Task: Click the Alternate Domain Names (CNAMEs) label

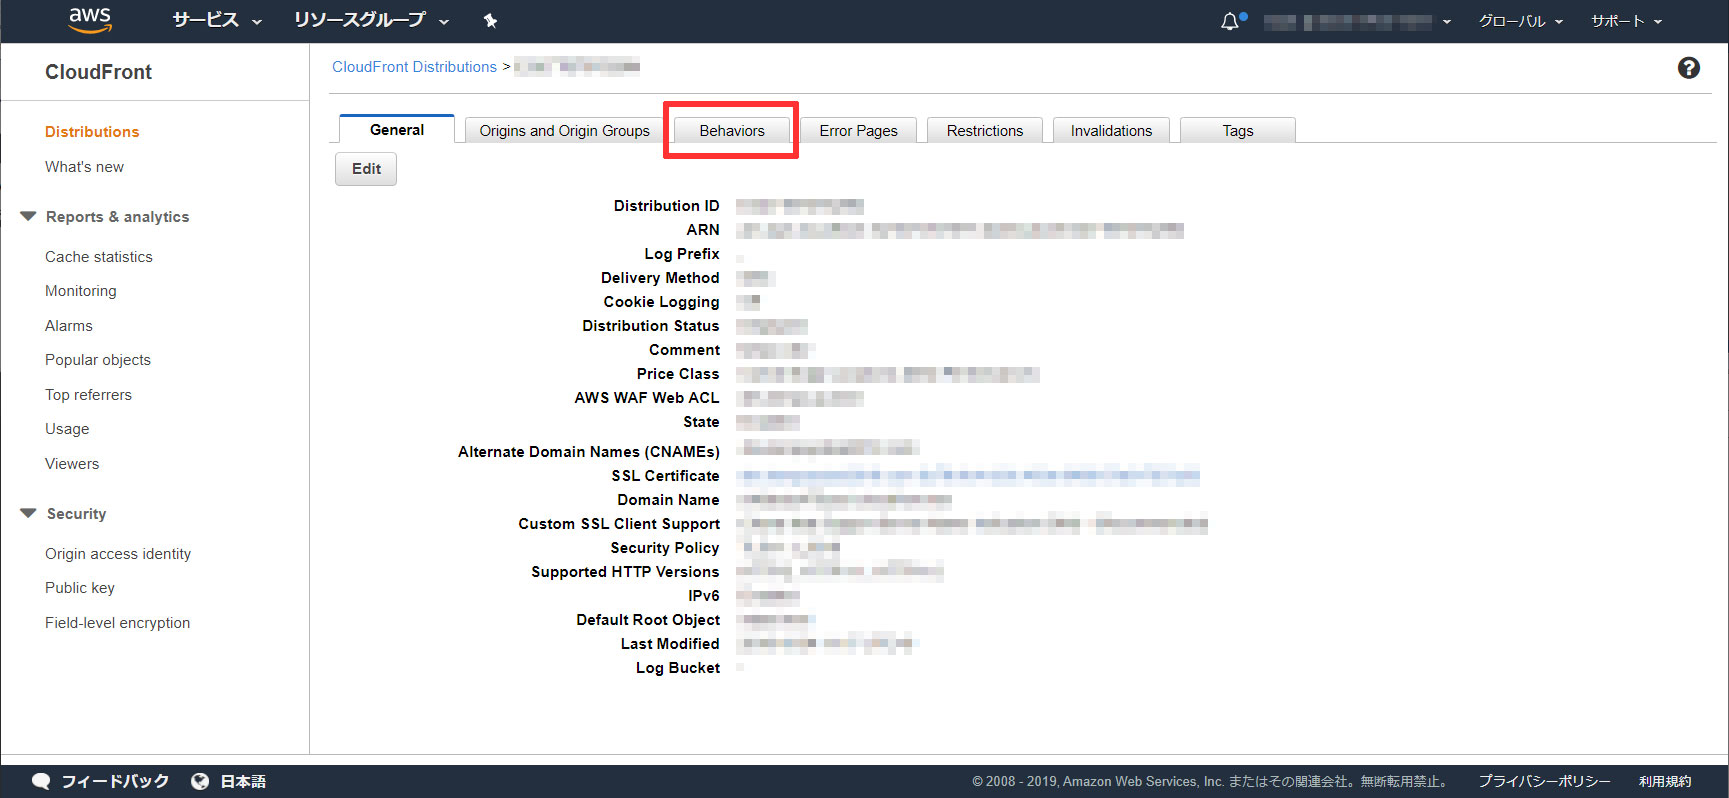Action: [589, 452]
